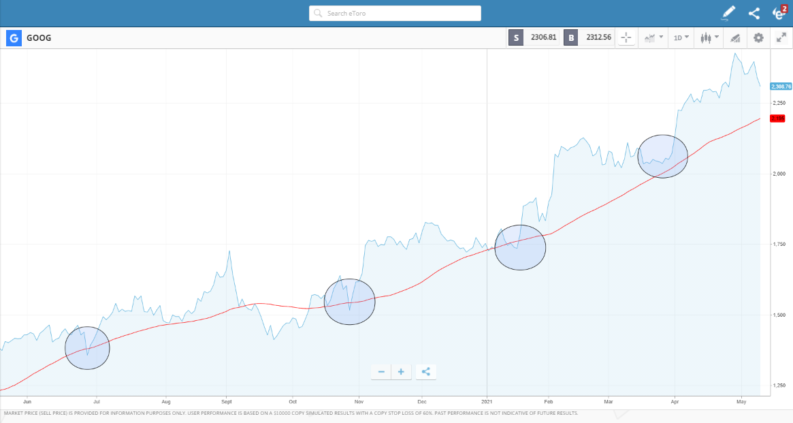The image size is (793, 423).
Task: Click the pencil edit icon in header
Action: coord(728,13)
